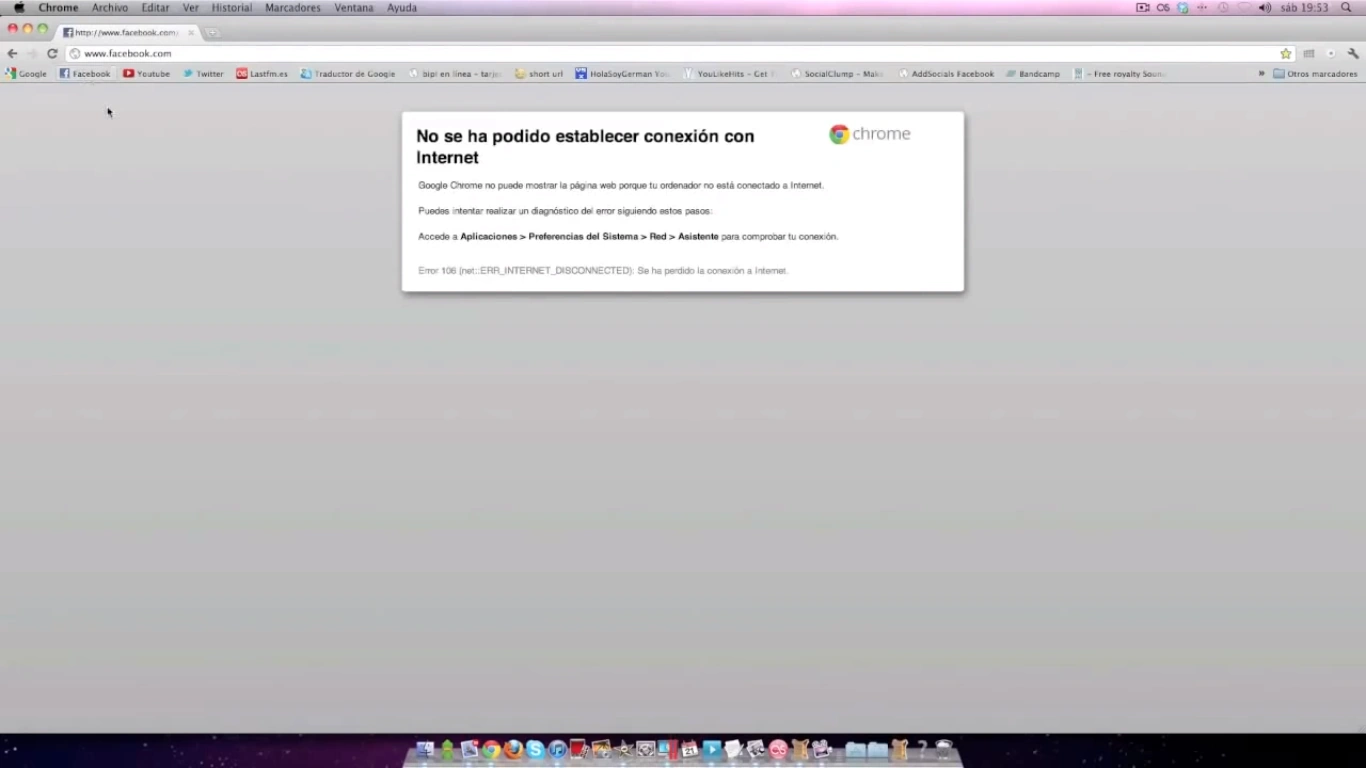This screenshot has height=768, width=1366.
Task: Launch iTunes from the dock
Action: coord(557,749)
